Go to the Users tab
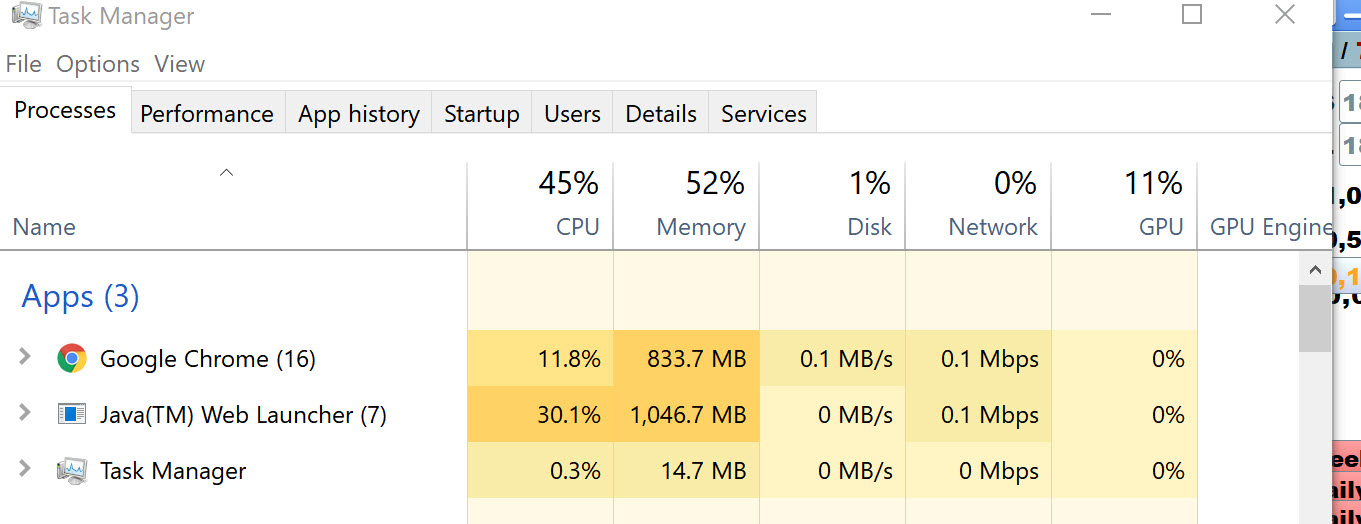This screenshot has height=524, width=1361. 572,114
